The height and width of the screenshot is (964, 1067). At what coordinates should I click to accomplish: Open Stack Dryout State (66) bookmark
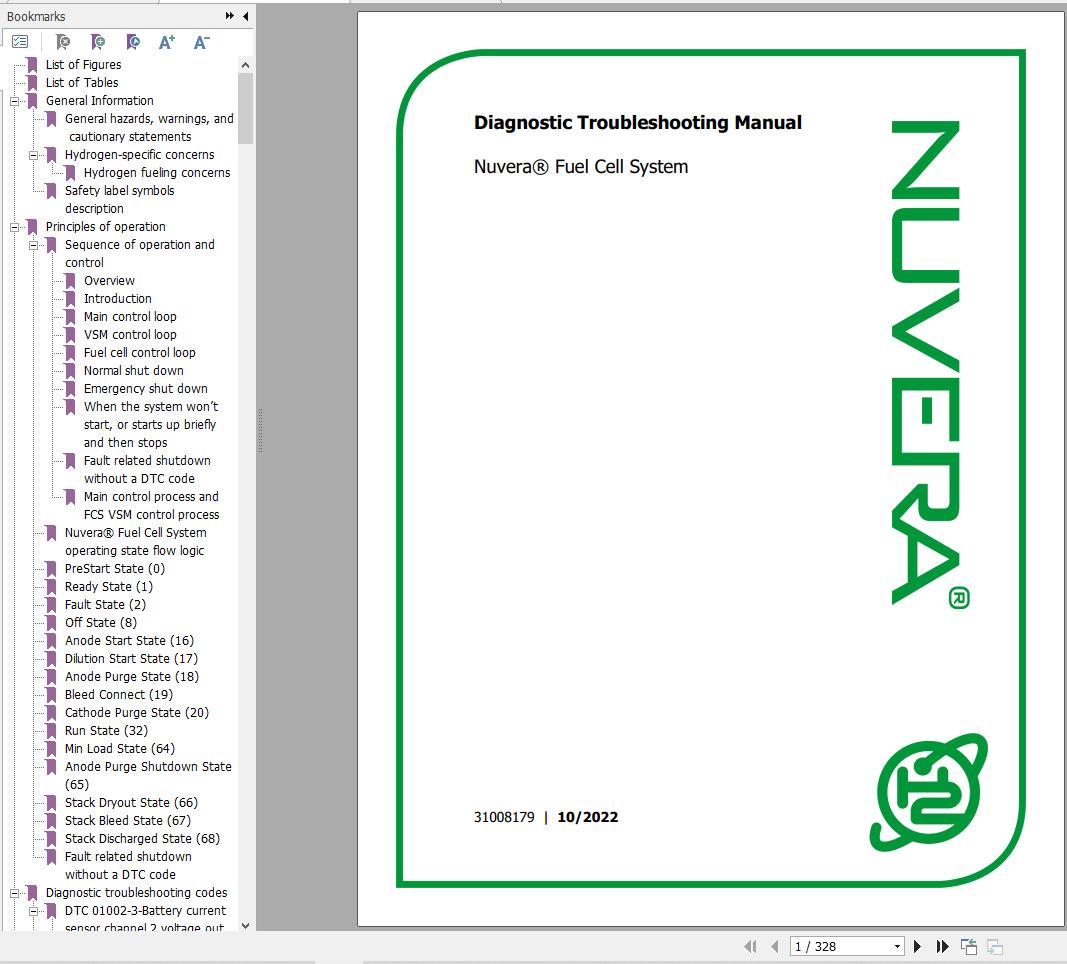pos(131,803)
